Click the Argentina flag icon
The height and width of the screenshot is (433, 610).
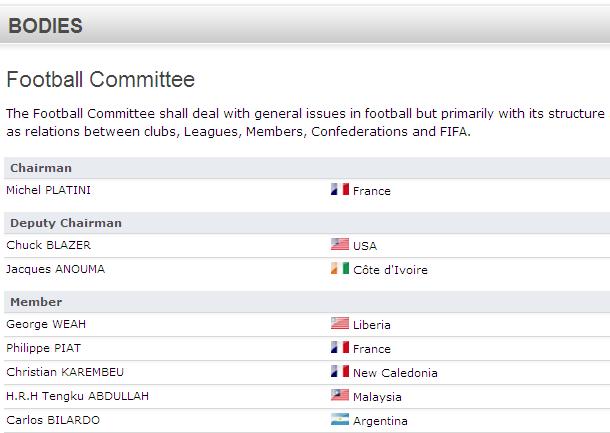pyautogui.click(x=340, y=419)
